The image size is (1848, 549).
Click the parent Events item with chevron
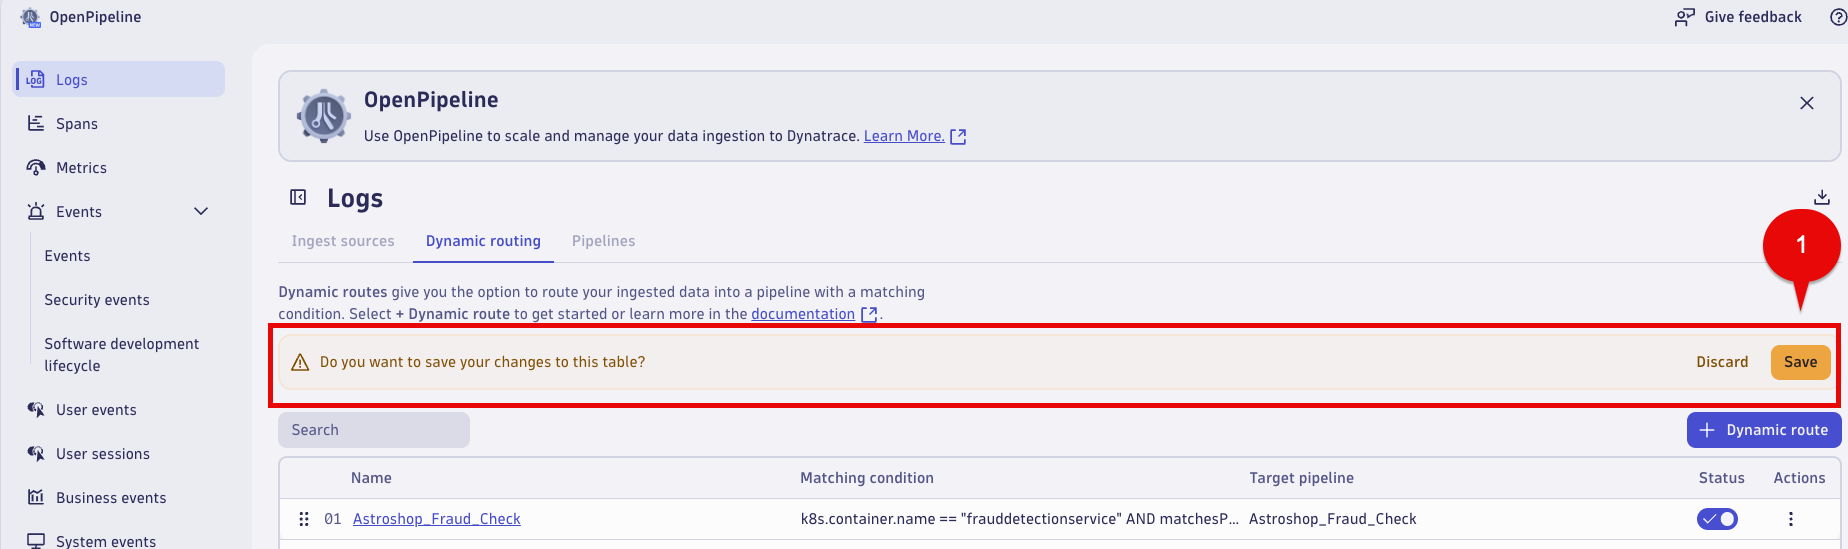[x=119, y=211]
